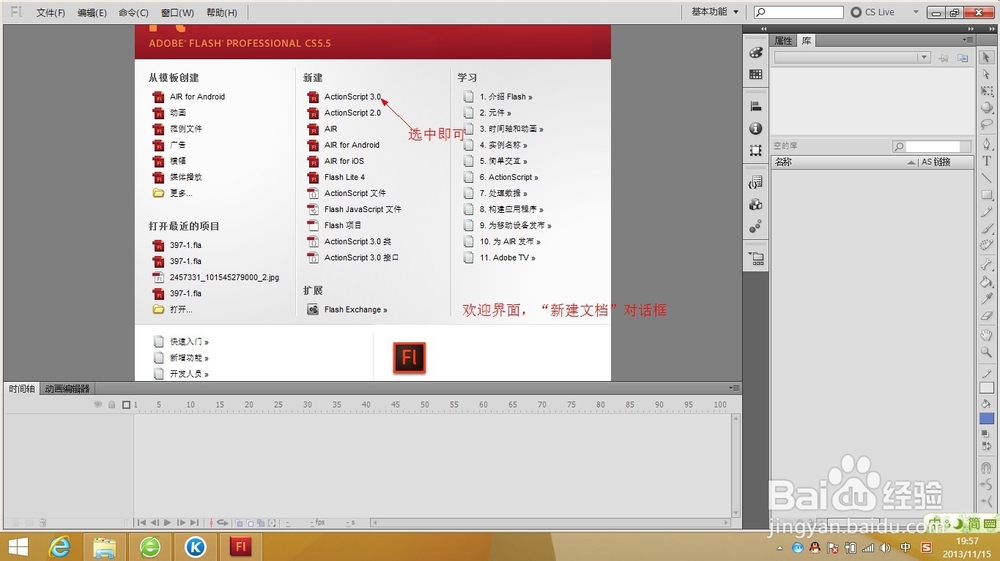Reset colors to black and white

986,434
